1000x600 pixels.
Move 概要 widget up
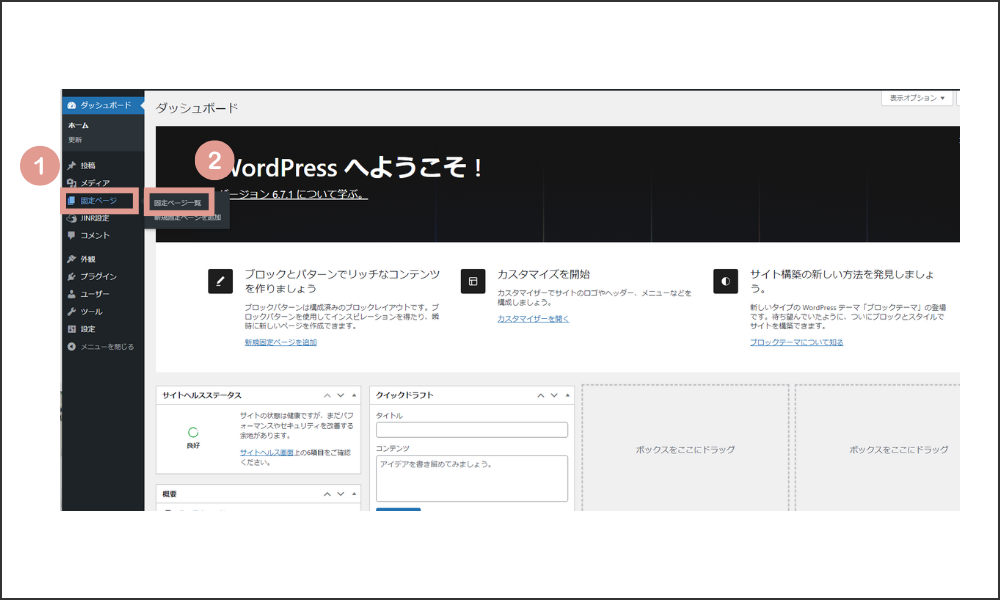[x=327, y=494]
